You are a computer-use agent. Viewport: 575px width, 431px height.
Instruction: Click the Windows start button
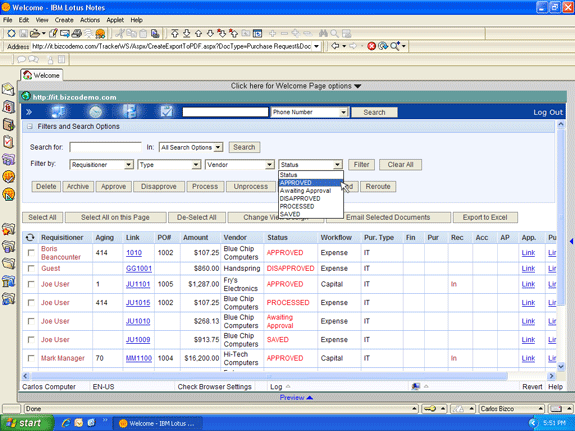(x=26, y=423)
